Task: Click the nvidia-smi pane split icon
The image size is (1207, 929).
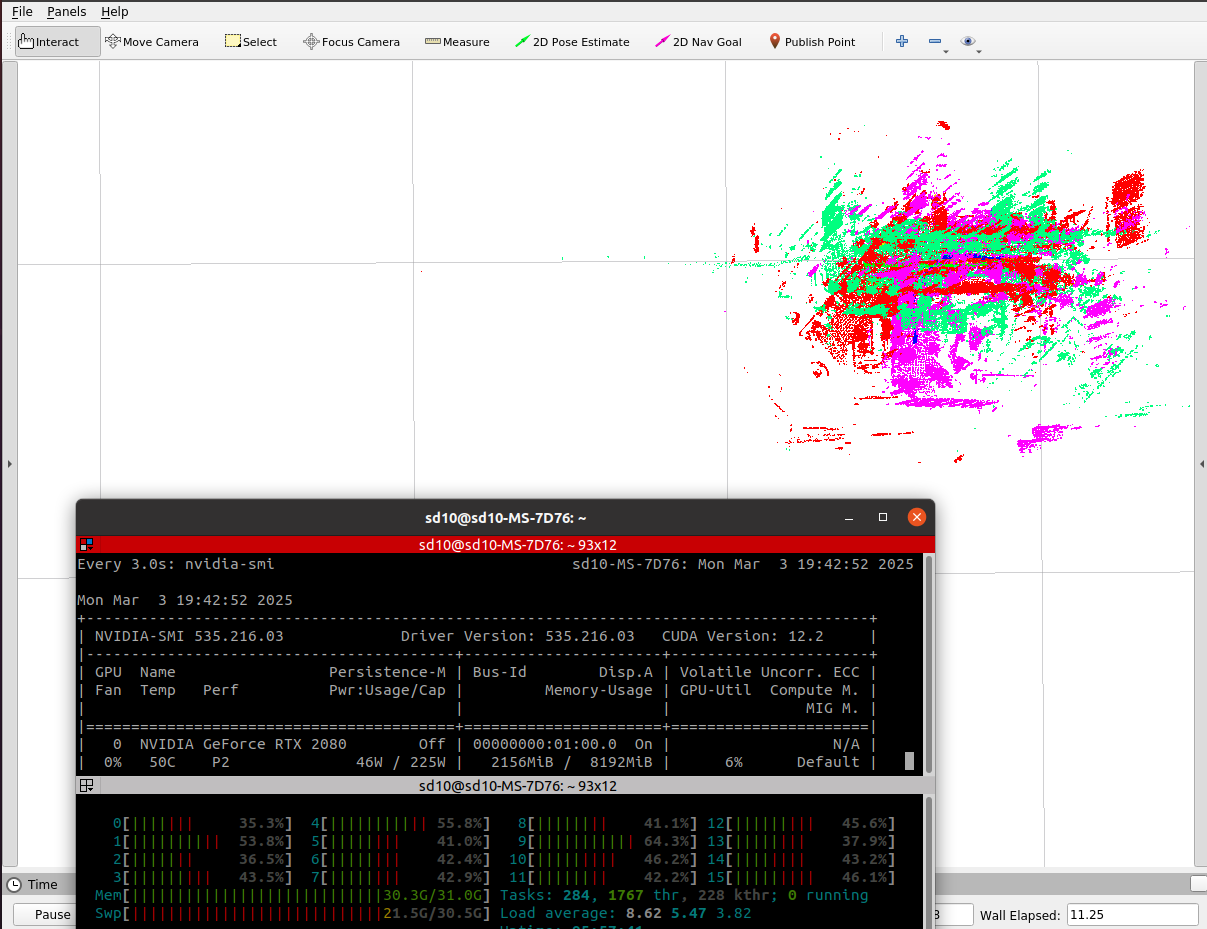Action: [87, 545]
